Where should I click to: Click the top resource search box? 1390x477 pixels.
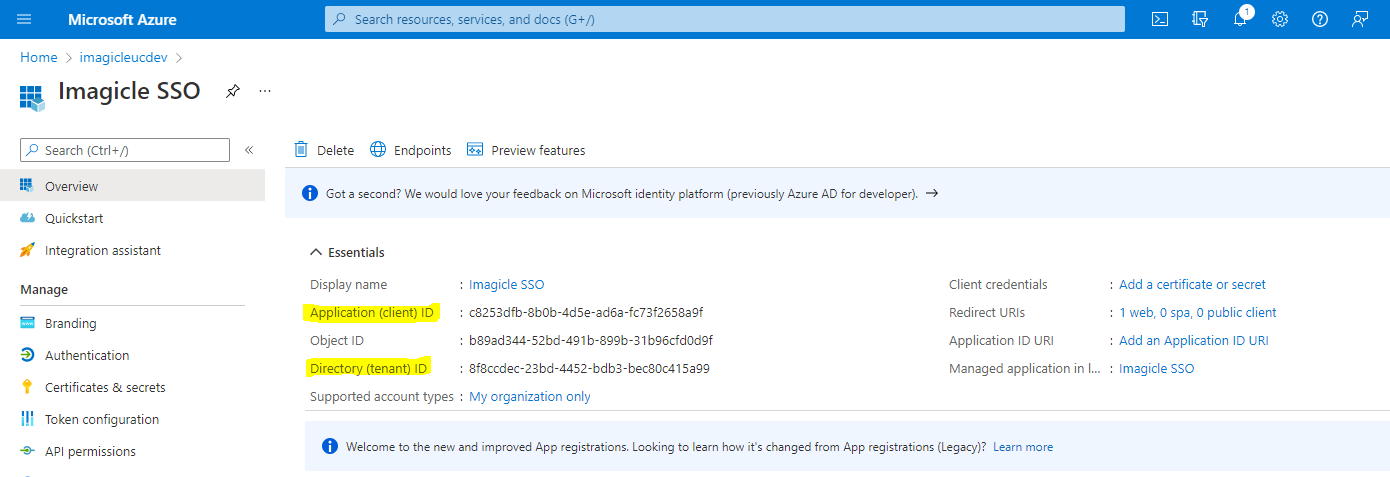[724, 19]
